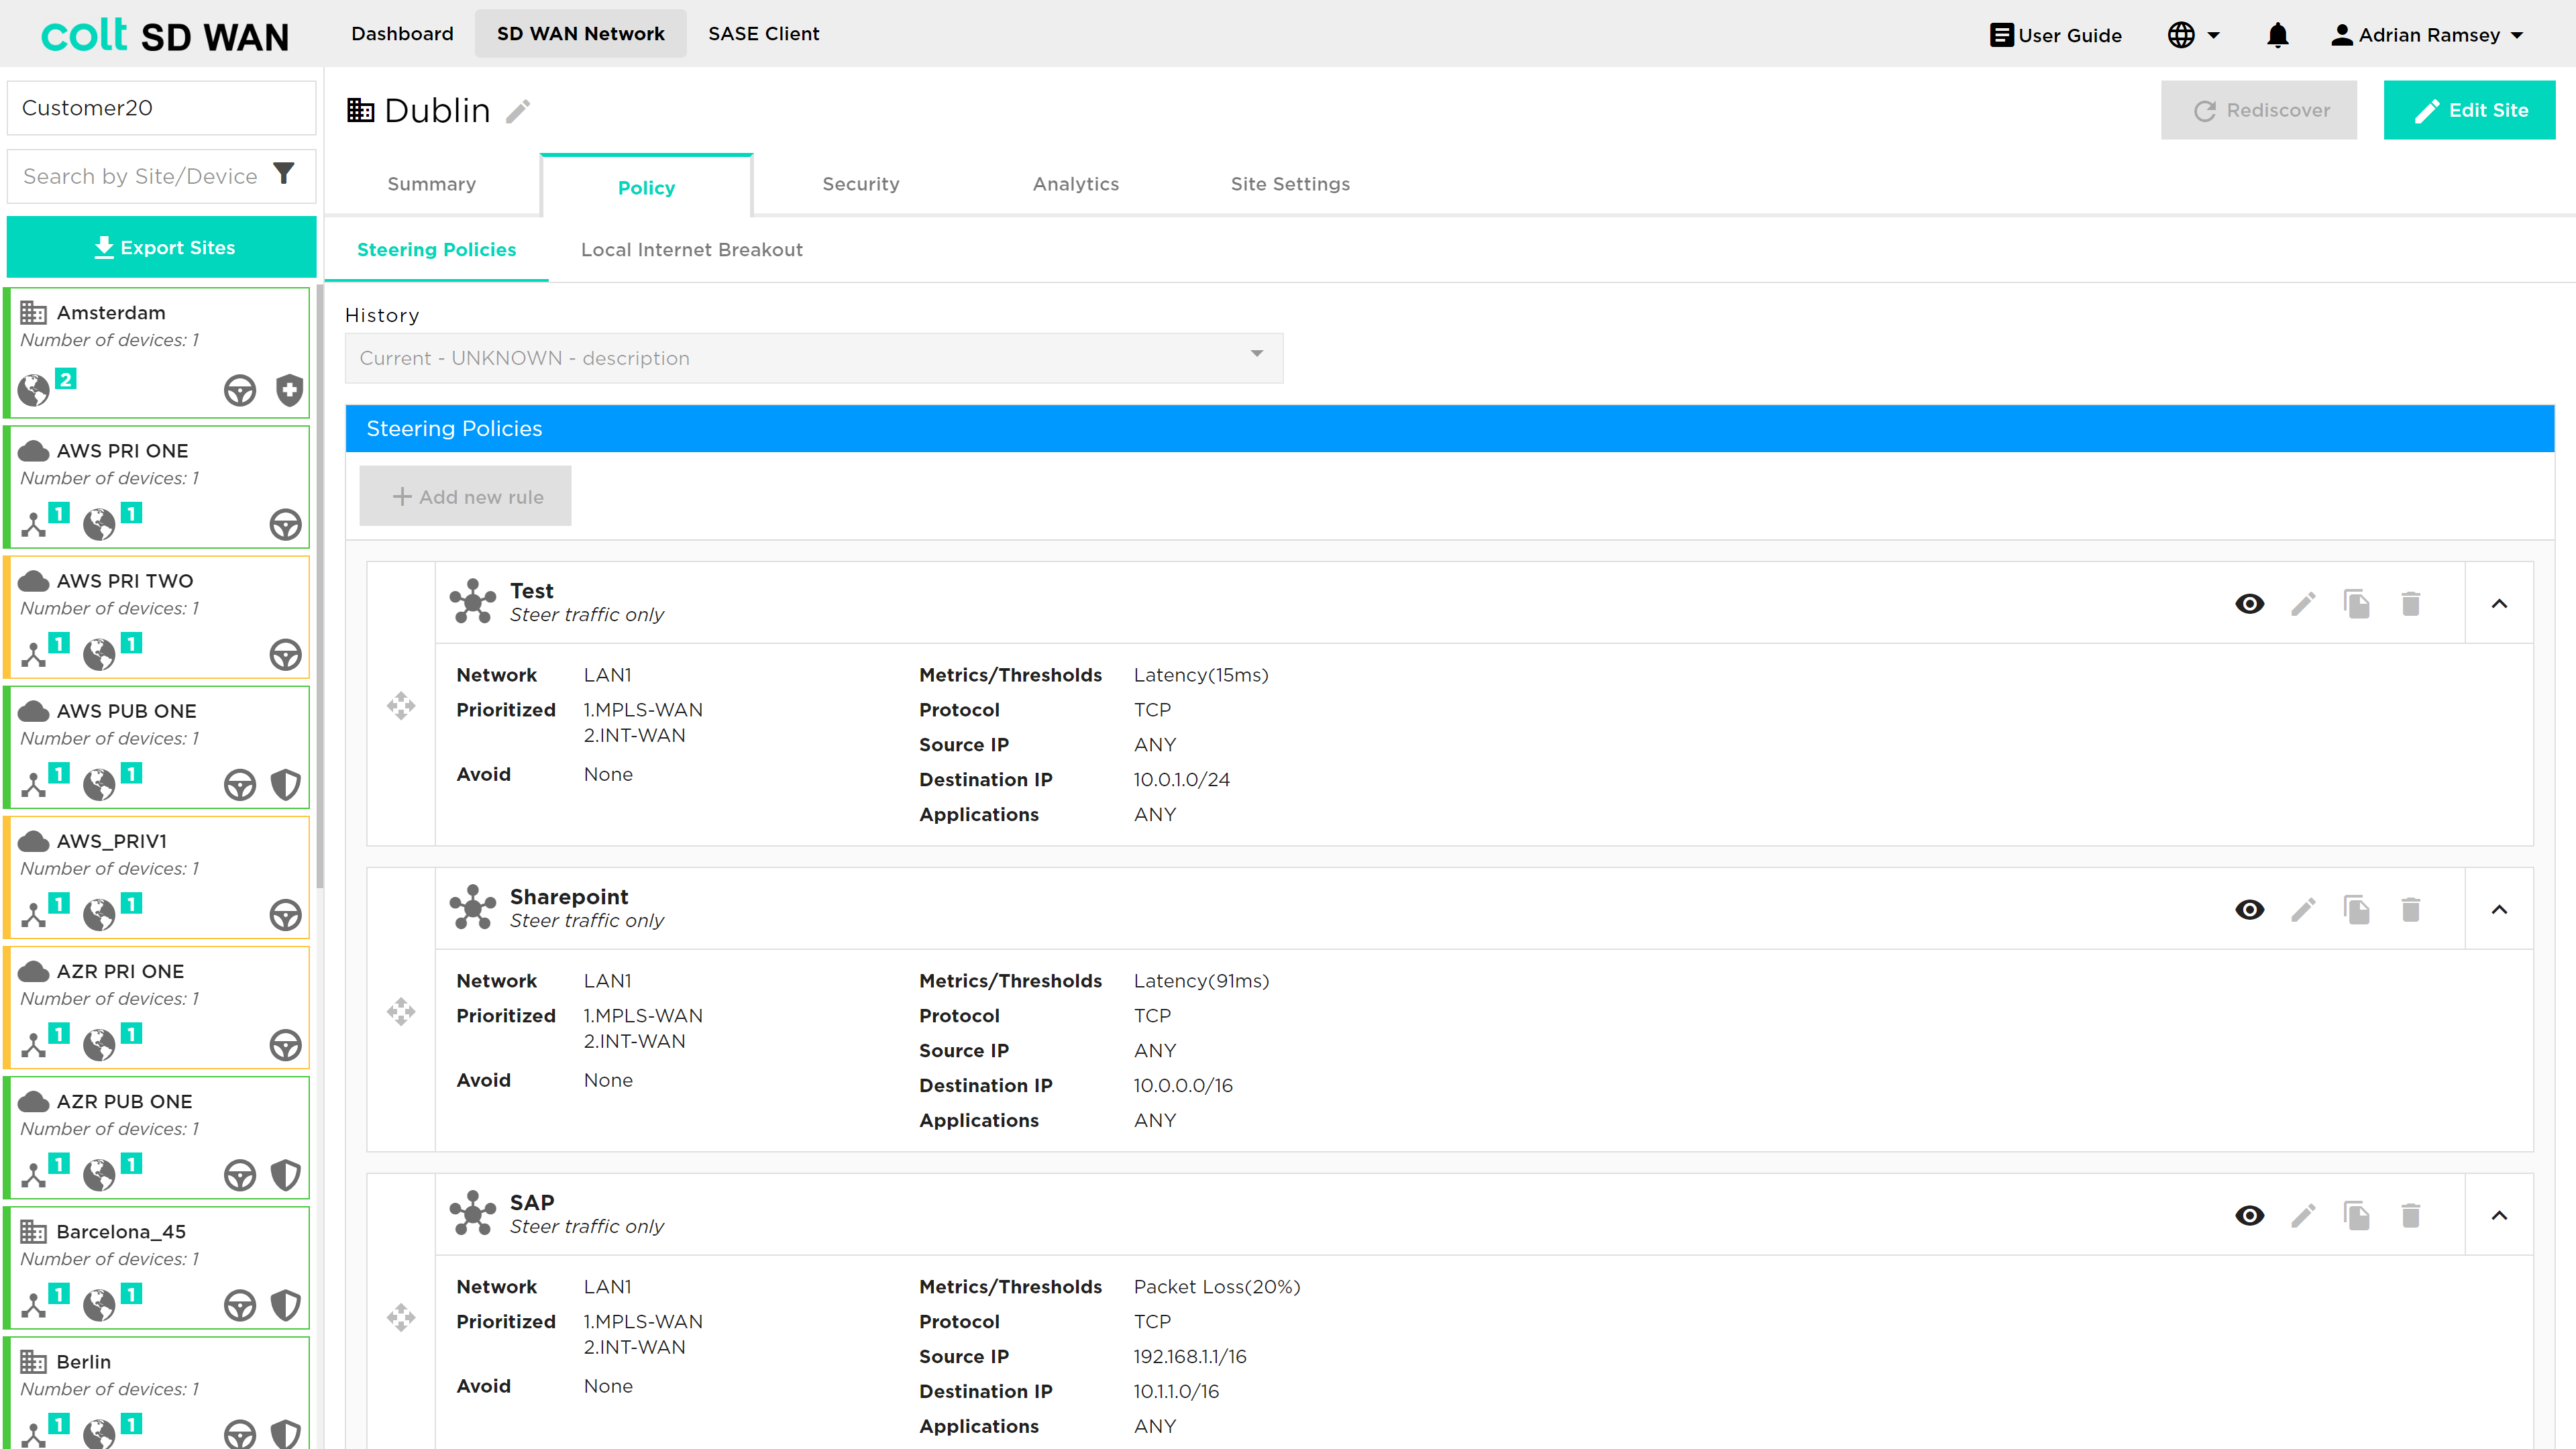Screen dimensions: 2576x1449
Task: Click the Search by Site/Device field
Action: [162, 176]
